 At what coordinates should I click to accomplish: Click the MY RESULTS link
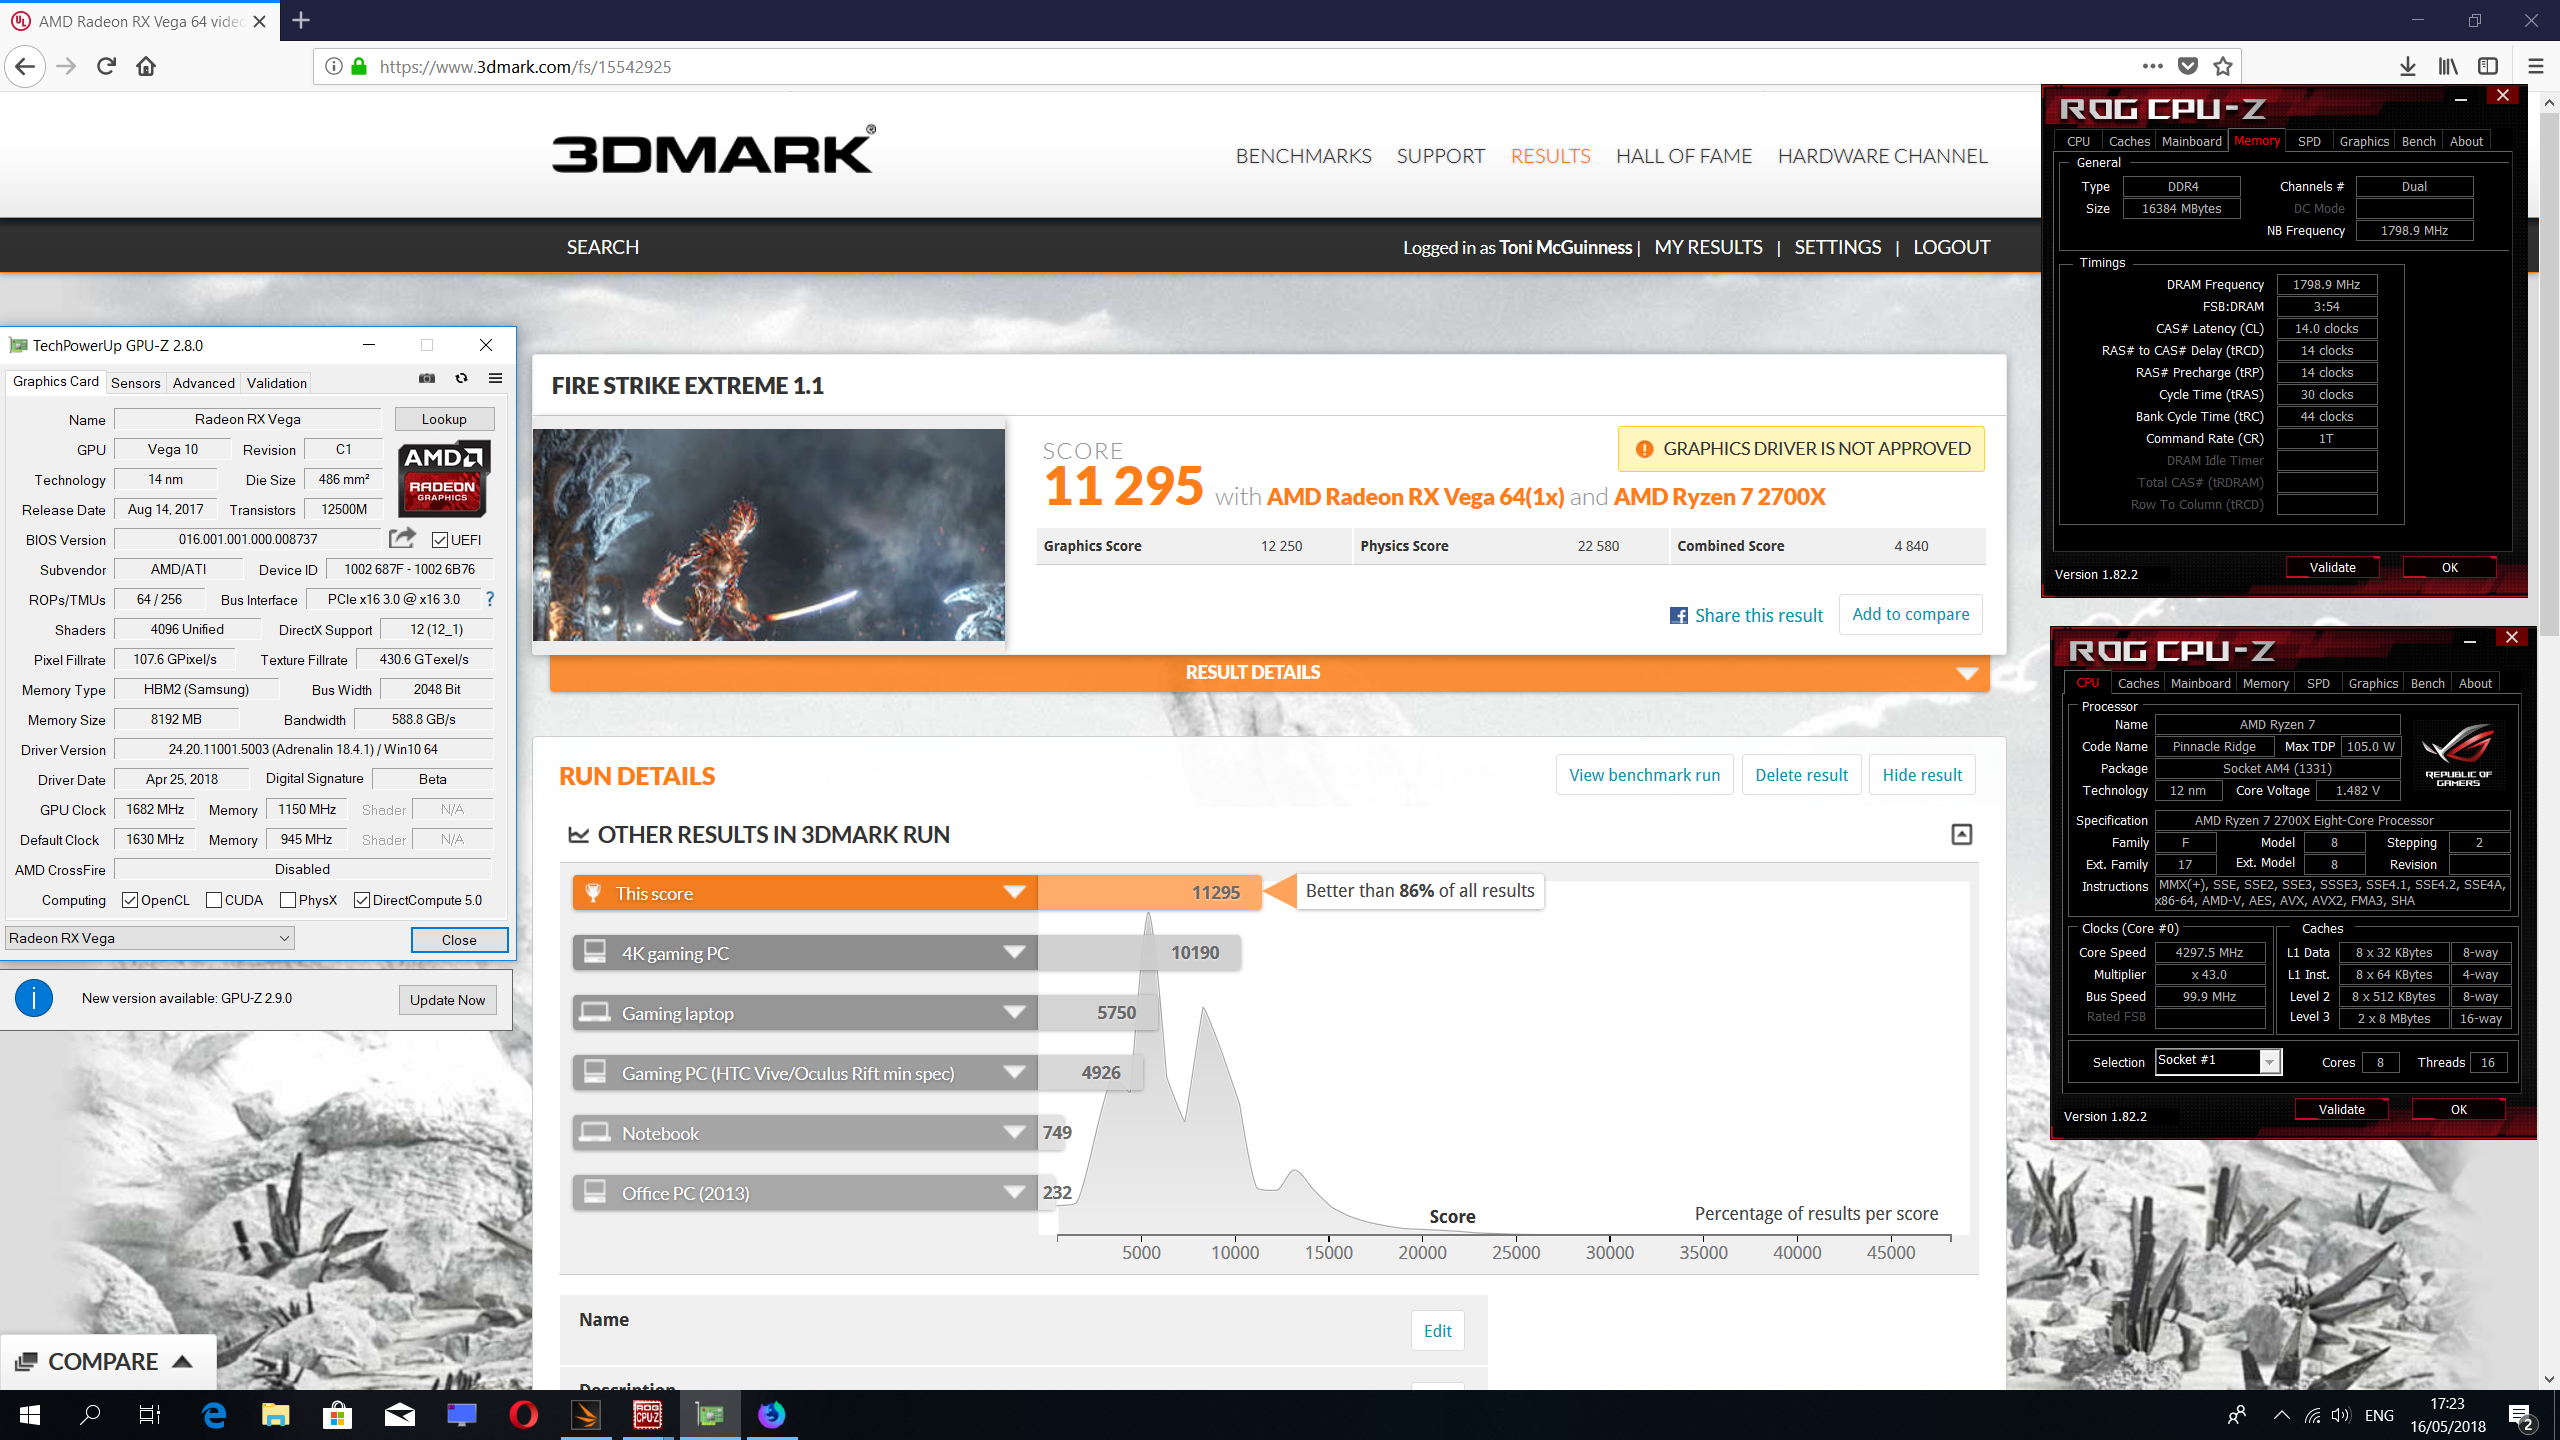coord(1708,247)
